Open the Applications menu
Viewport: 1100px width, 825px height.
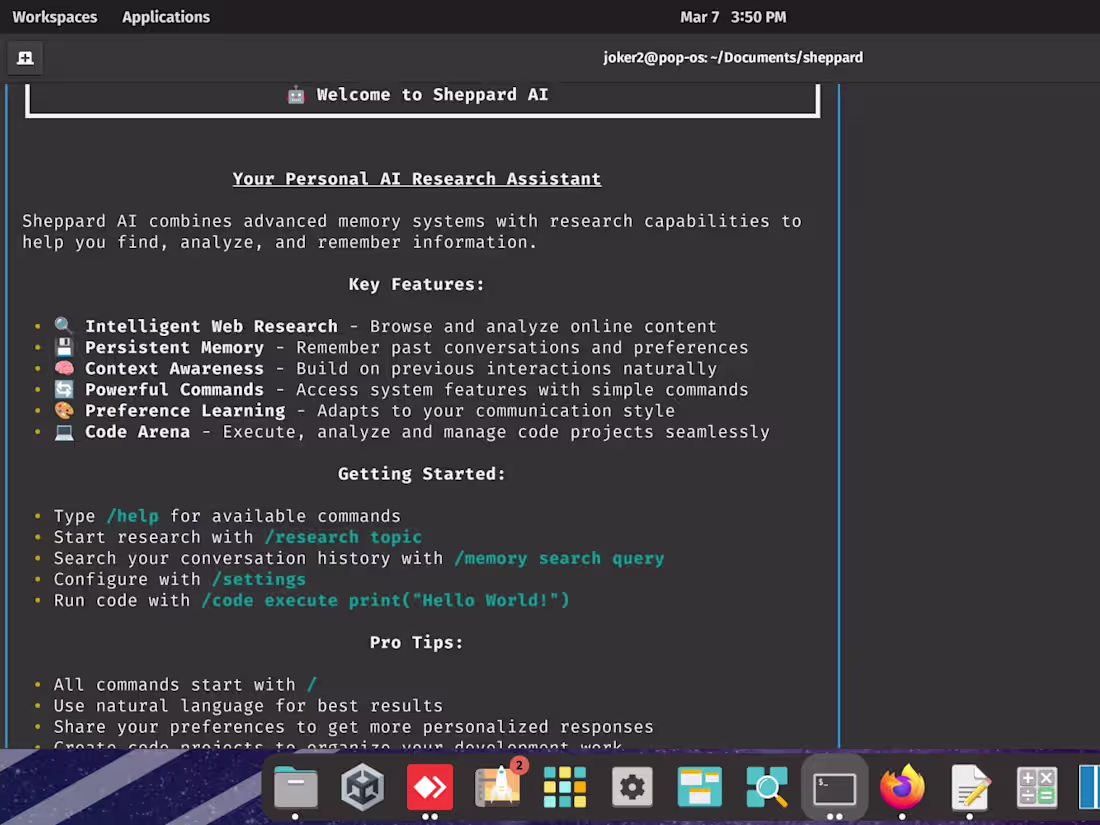[165, 16]
